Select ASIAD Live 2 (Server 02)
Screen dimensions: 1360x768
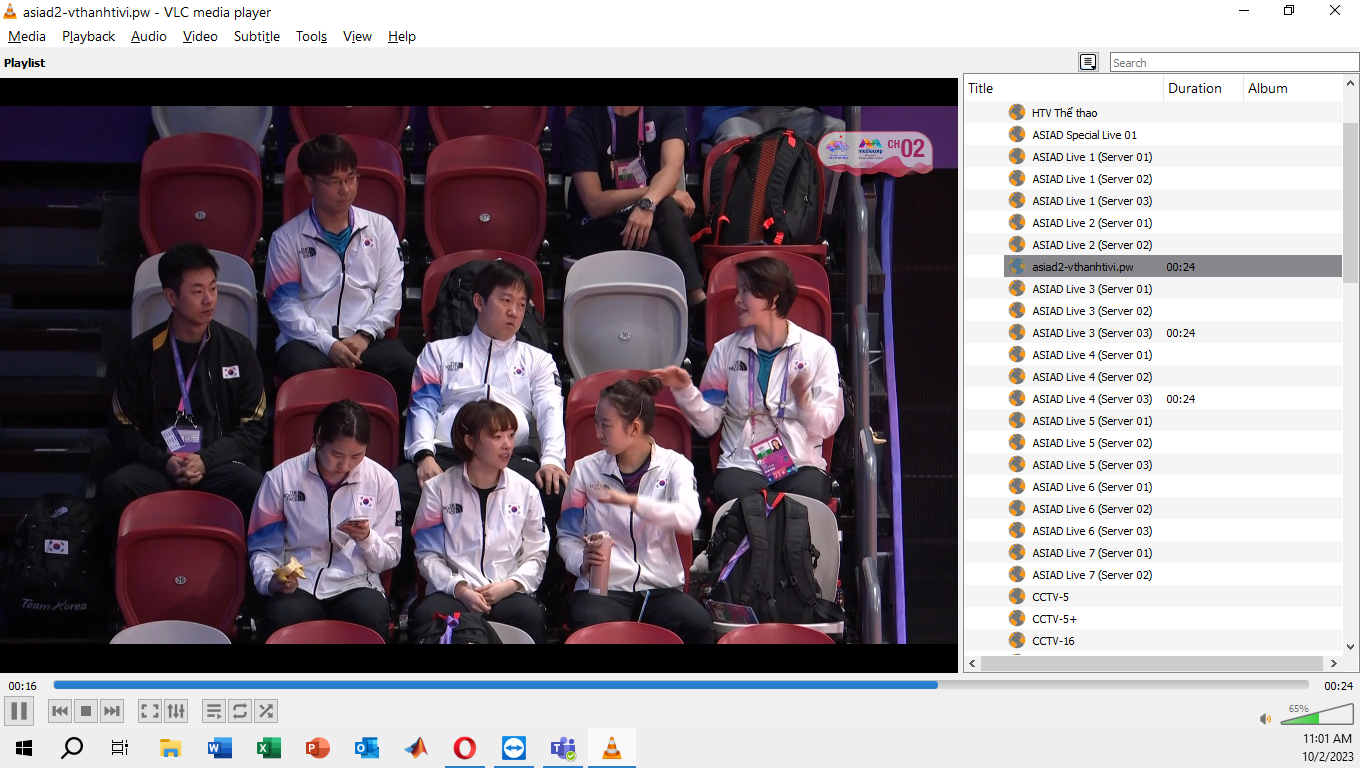[x=1092, y=245]
